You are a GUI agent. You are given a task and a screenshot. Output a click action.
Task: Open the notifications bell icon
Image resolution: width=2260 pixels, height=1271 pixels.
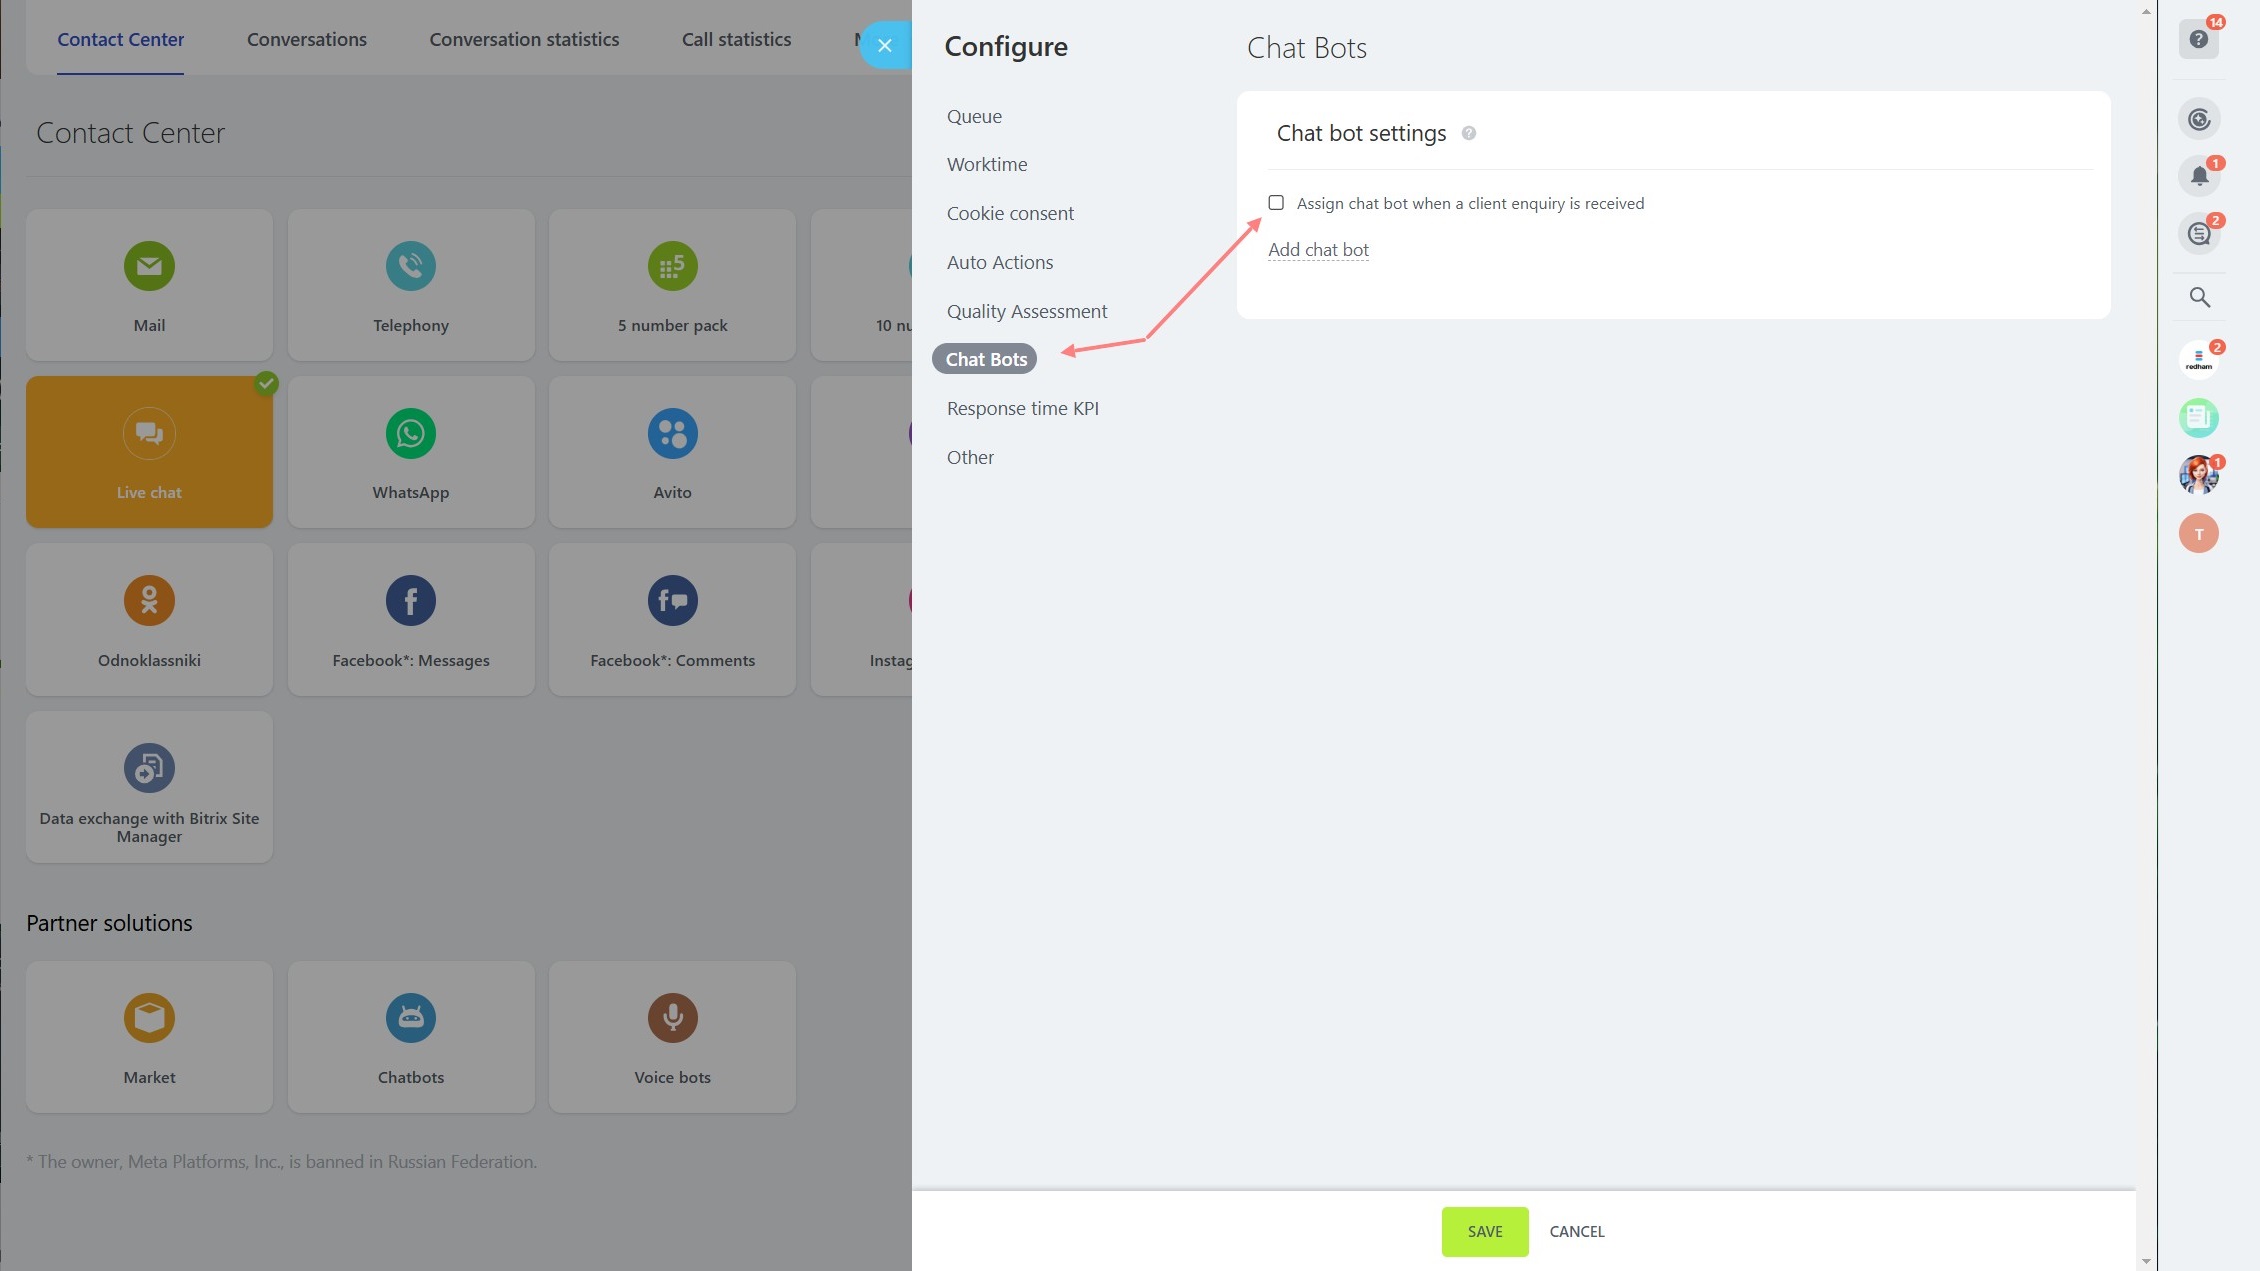coord(2199,177)
